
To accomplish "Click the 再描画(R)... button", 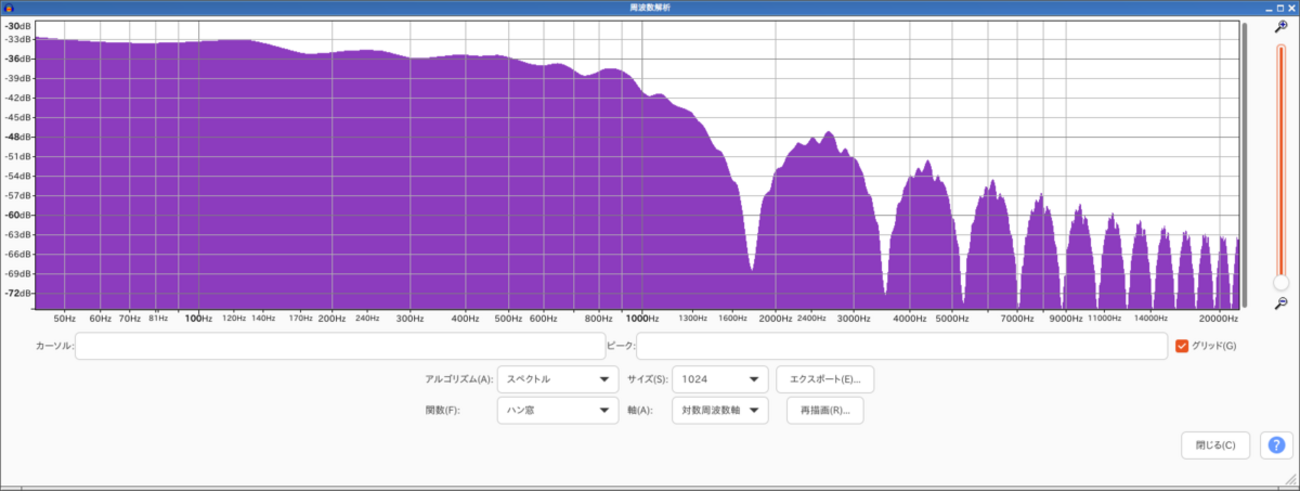I will click(x=825, y=410).
